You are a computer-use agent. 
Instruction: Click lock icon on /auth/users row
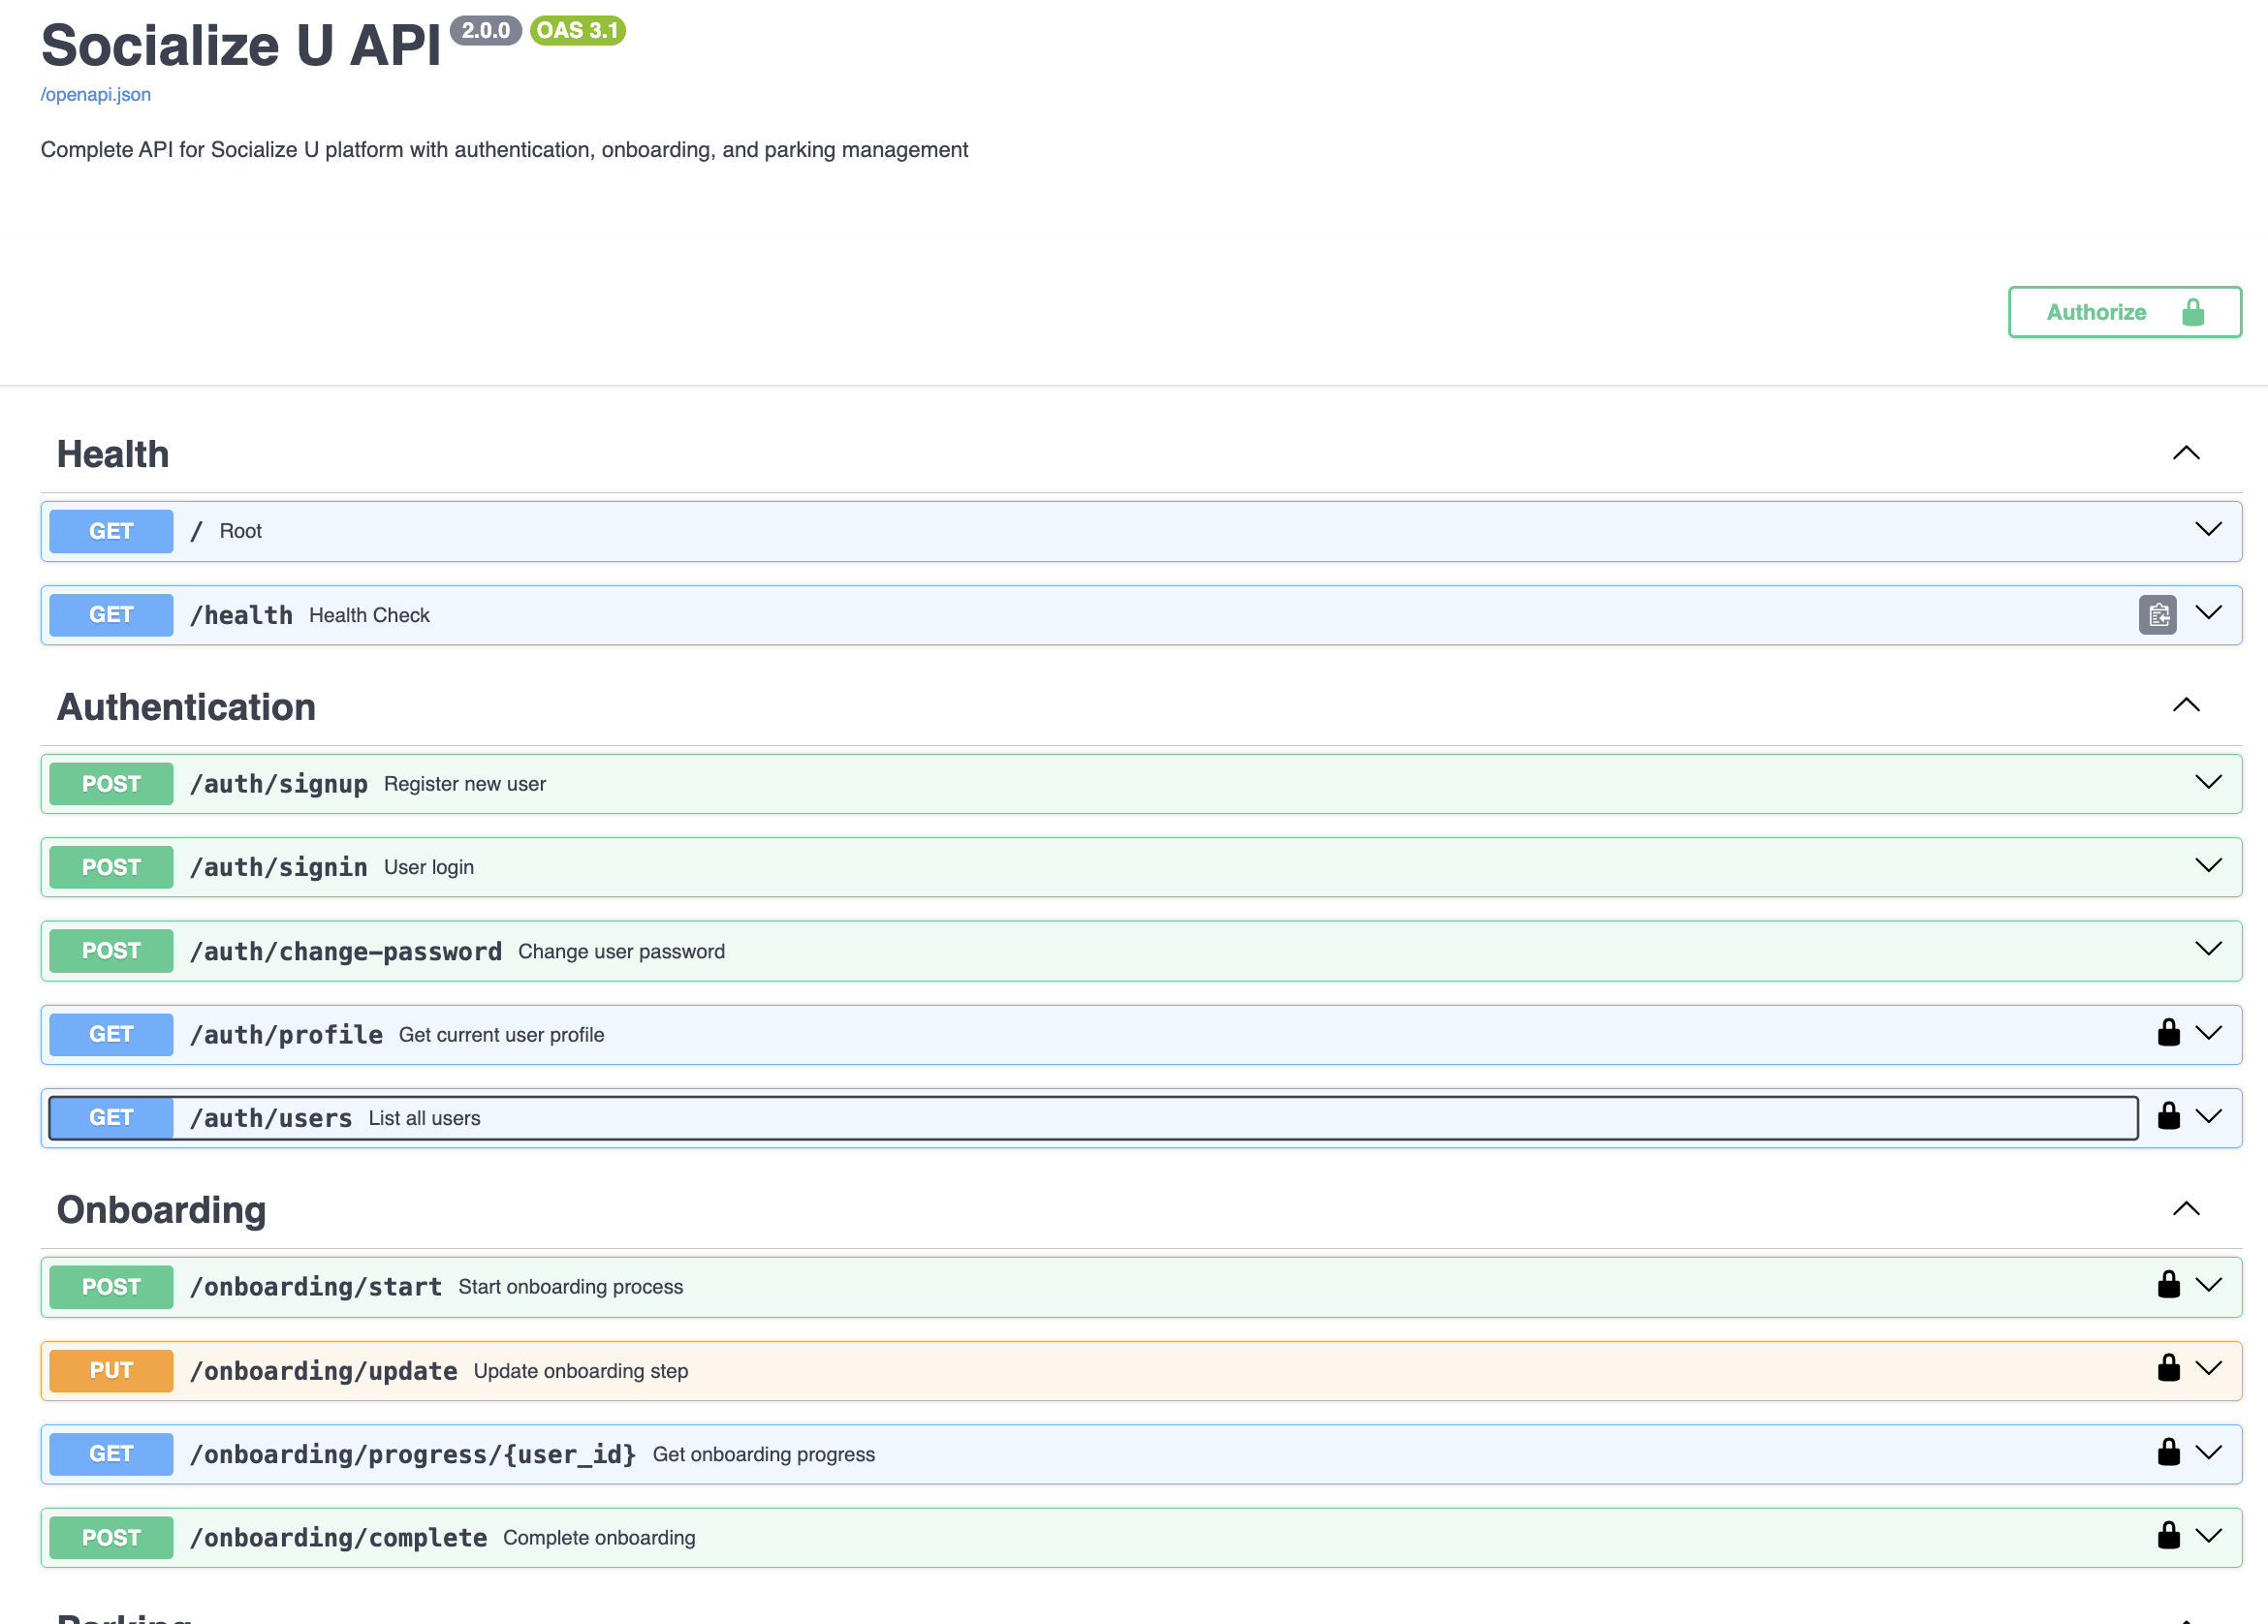click(x=2168, y=1116)
